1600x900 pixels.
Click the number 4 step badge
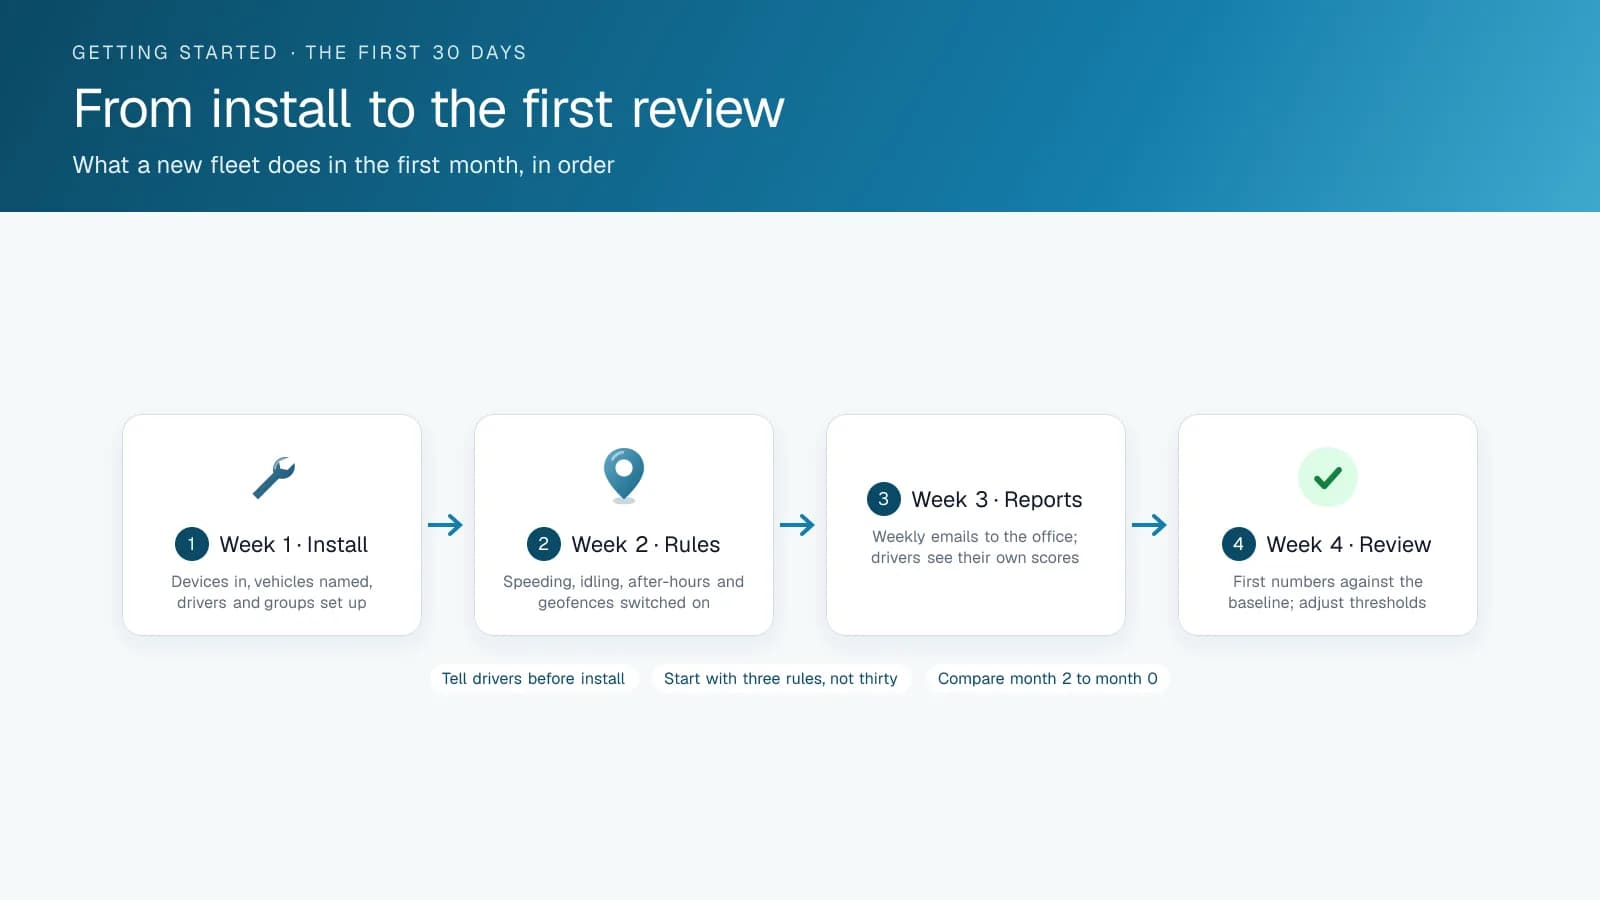(1239, 544)
